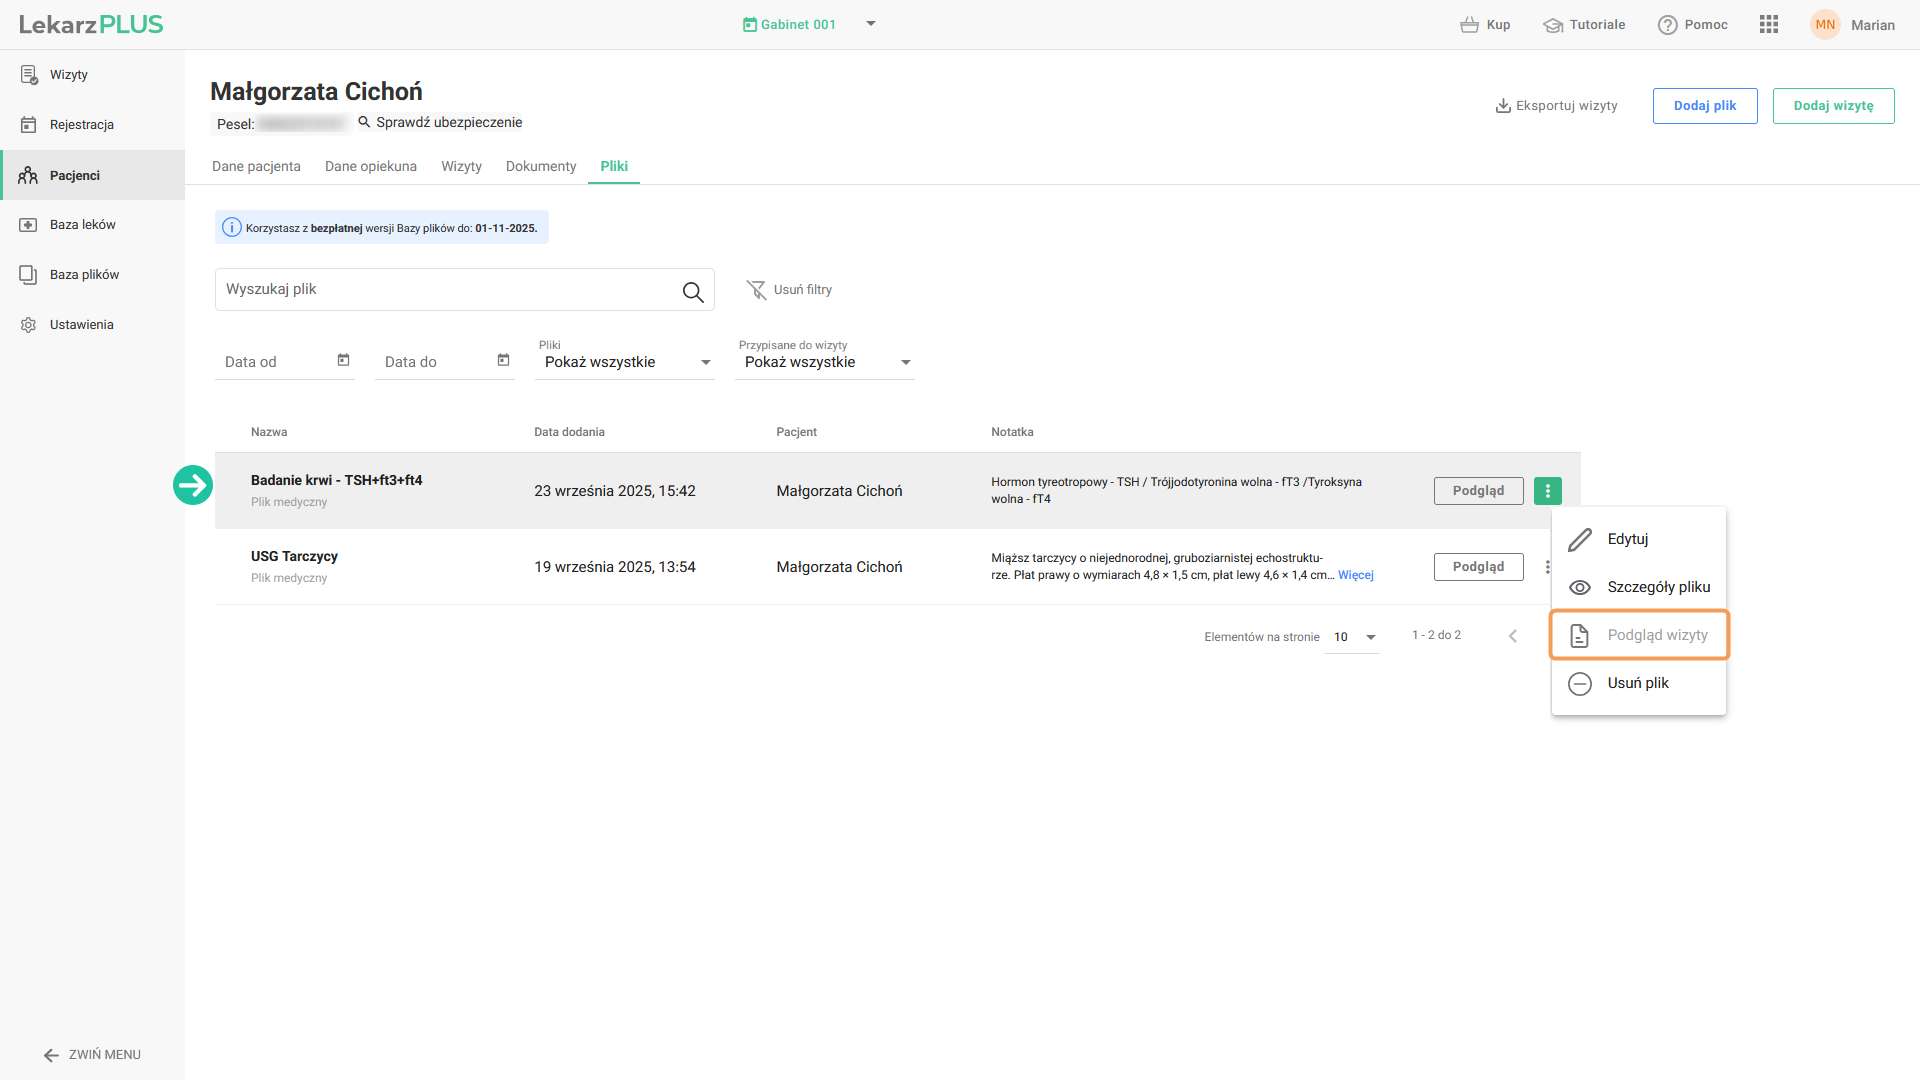Click the Wyszukaj plik search field
This screenshot has height=1080, width=1920.
[445, 289]
